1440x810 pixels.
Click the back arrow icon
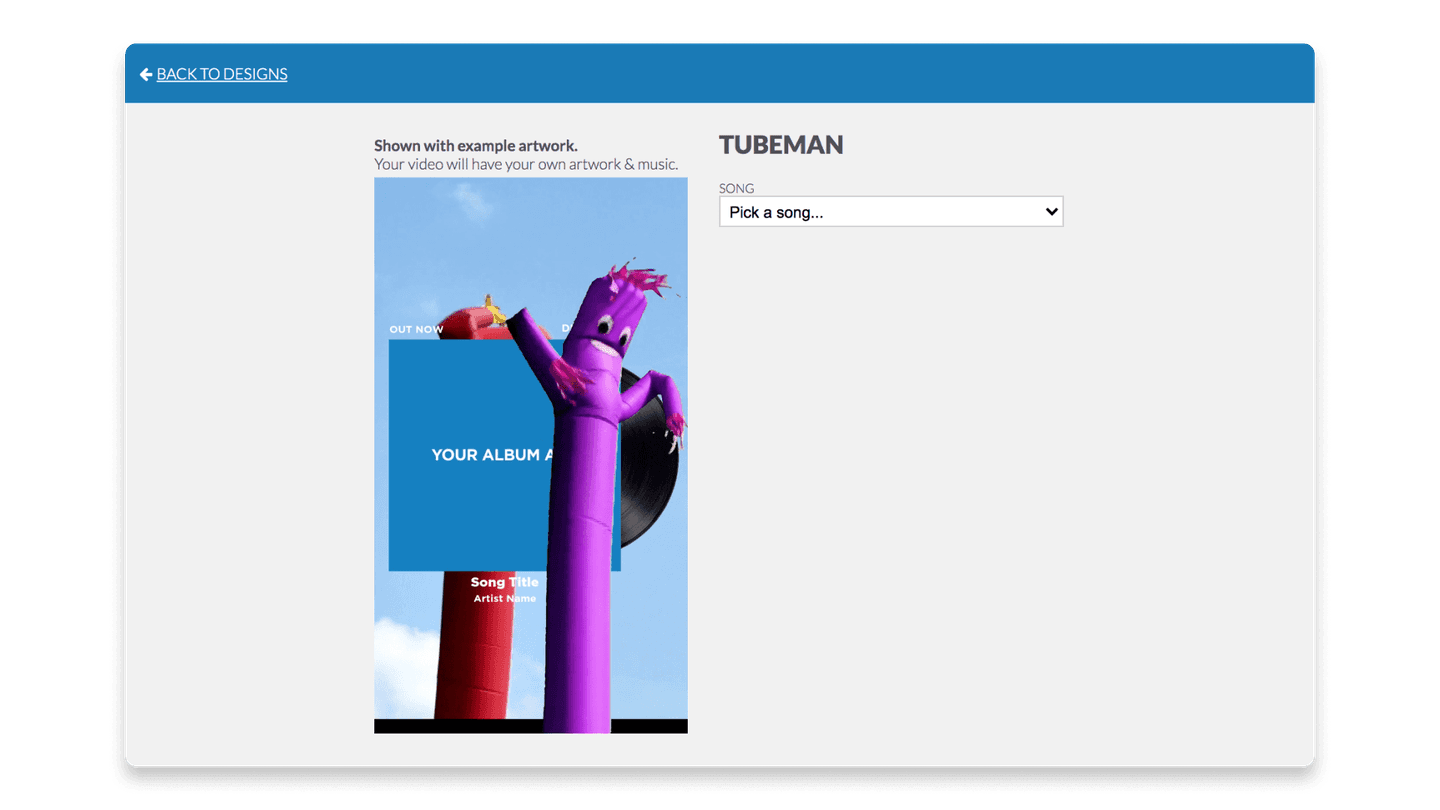tap(146, 74)
